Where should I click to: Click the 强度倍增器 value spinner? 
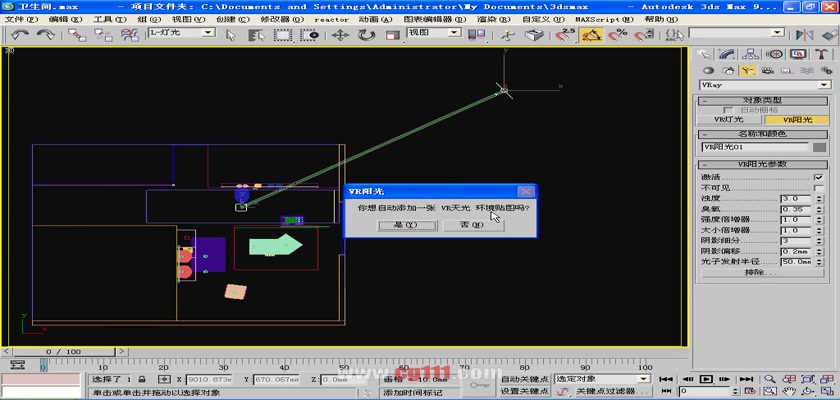[819, 220]
